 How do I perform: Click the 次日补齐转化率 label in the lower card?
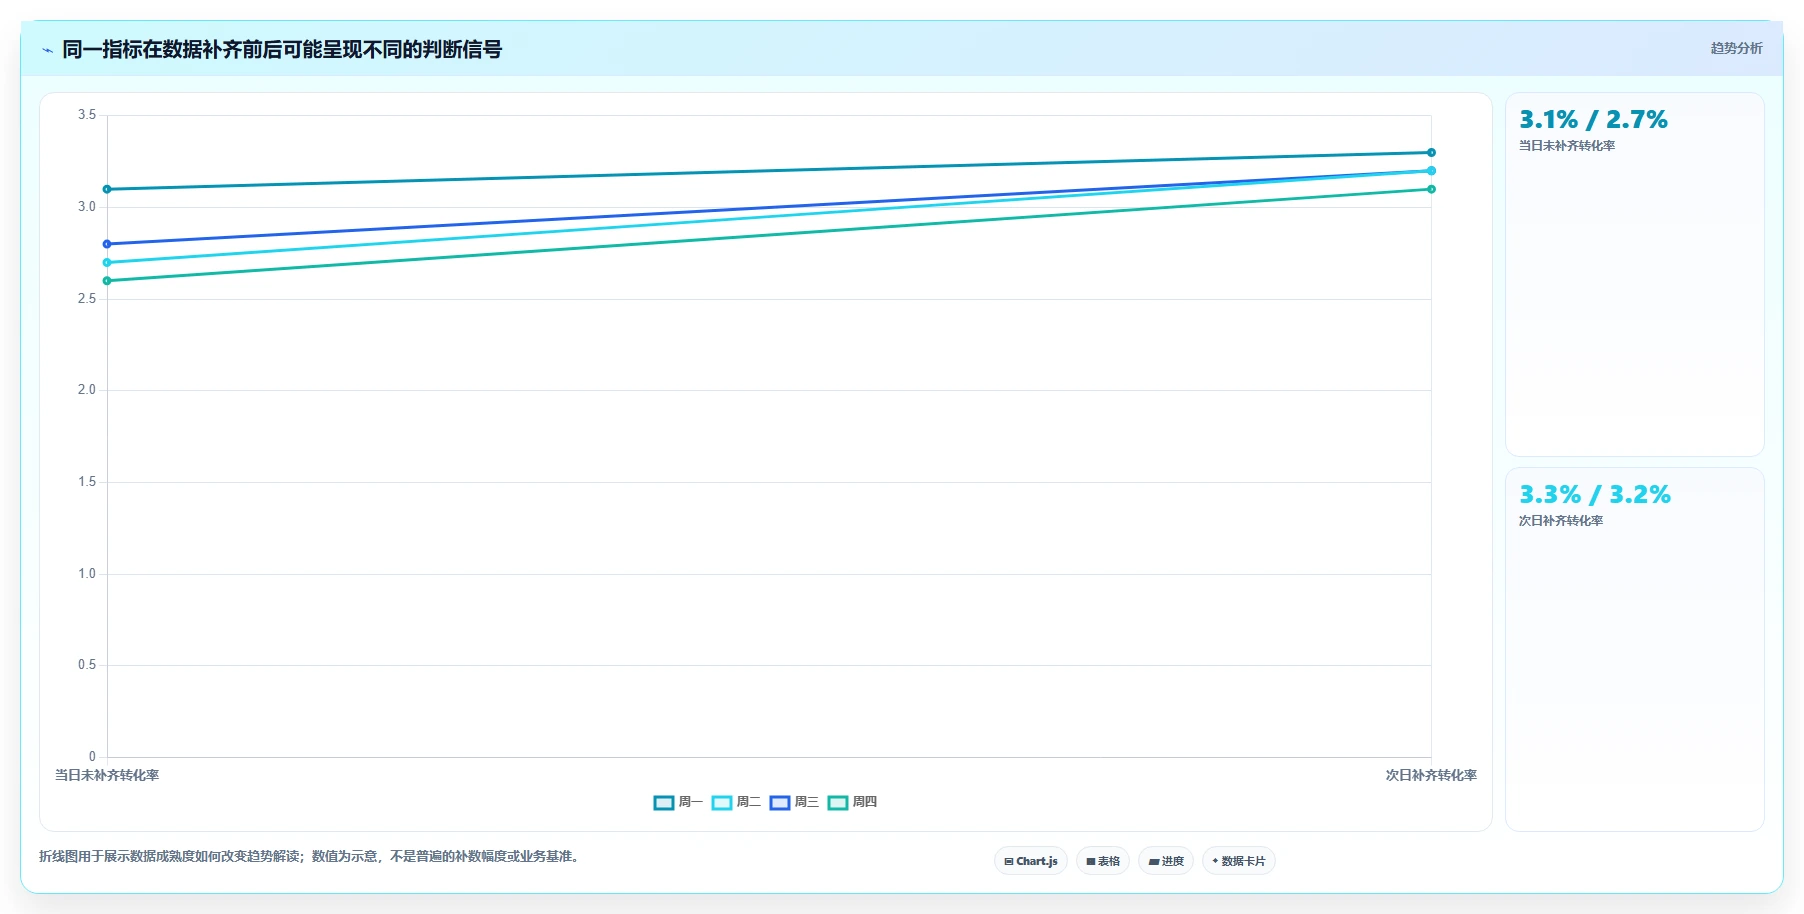(x=1561, y=521)
